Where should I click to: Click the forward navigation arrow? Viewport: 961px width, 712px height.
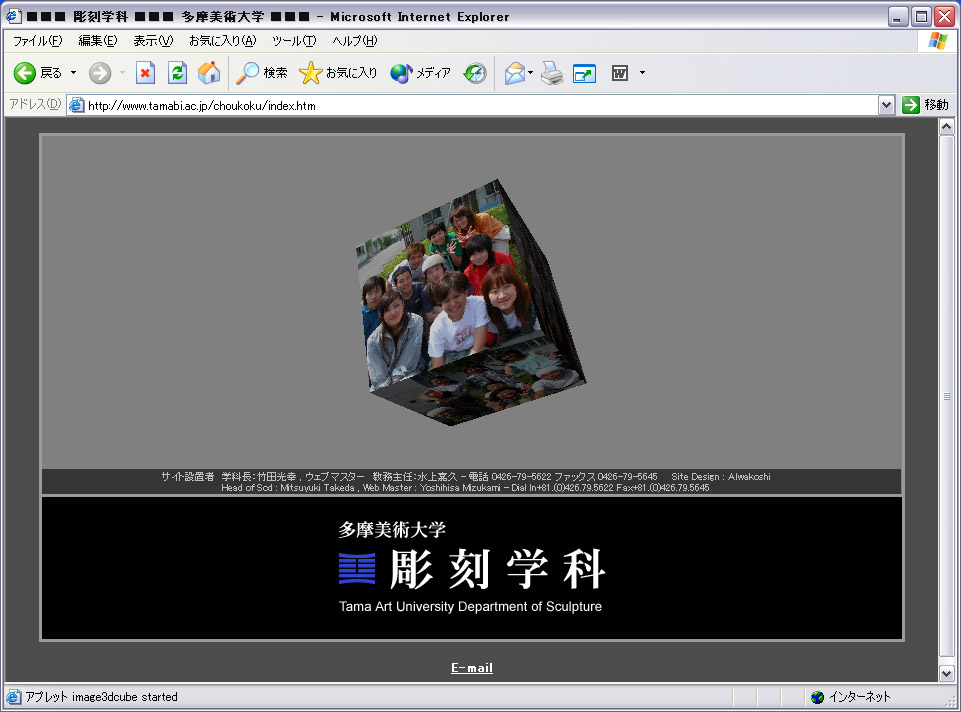100,73
